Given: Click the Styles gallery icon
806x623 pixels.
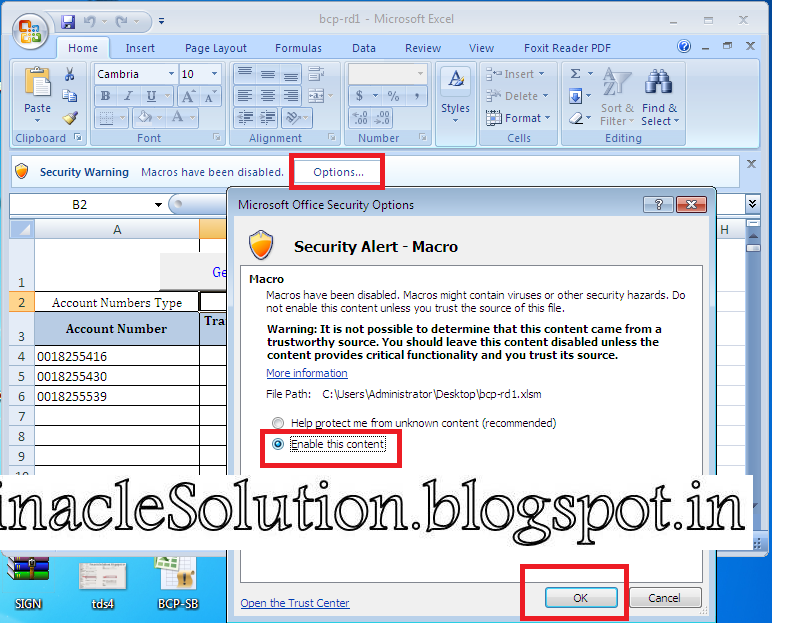Looking at the screenshot, I should pos(456,78).
